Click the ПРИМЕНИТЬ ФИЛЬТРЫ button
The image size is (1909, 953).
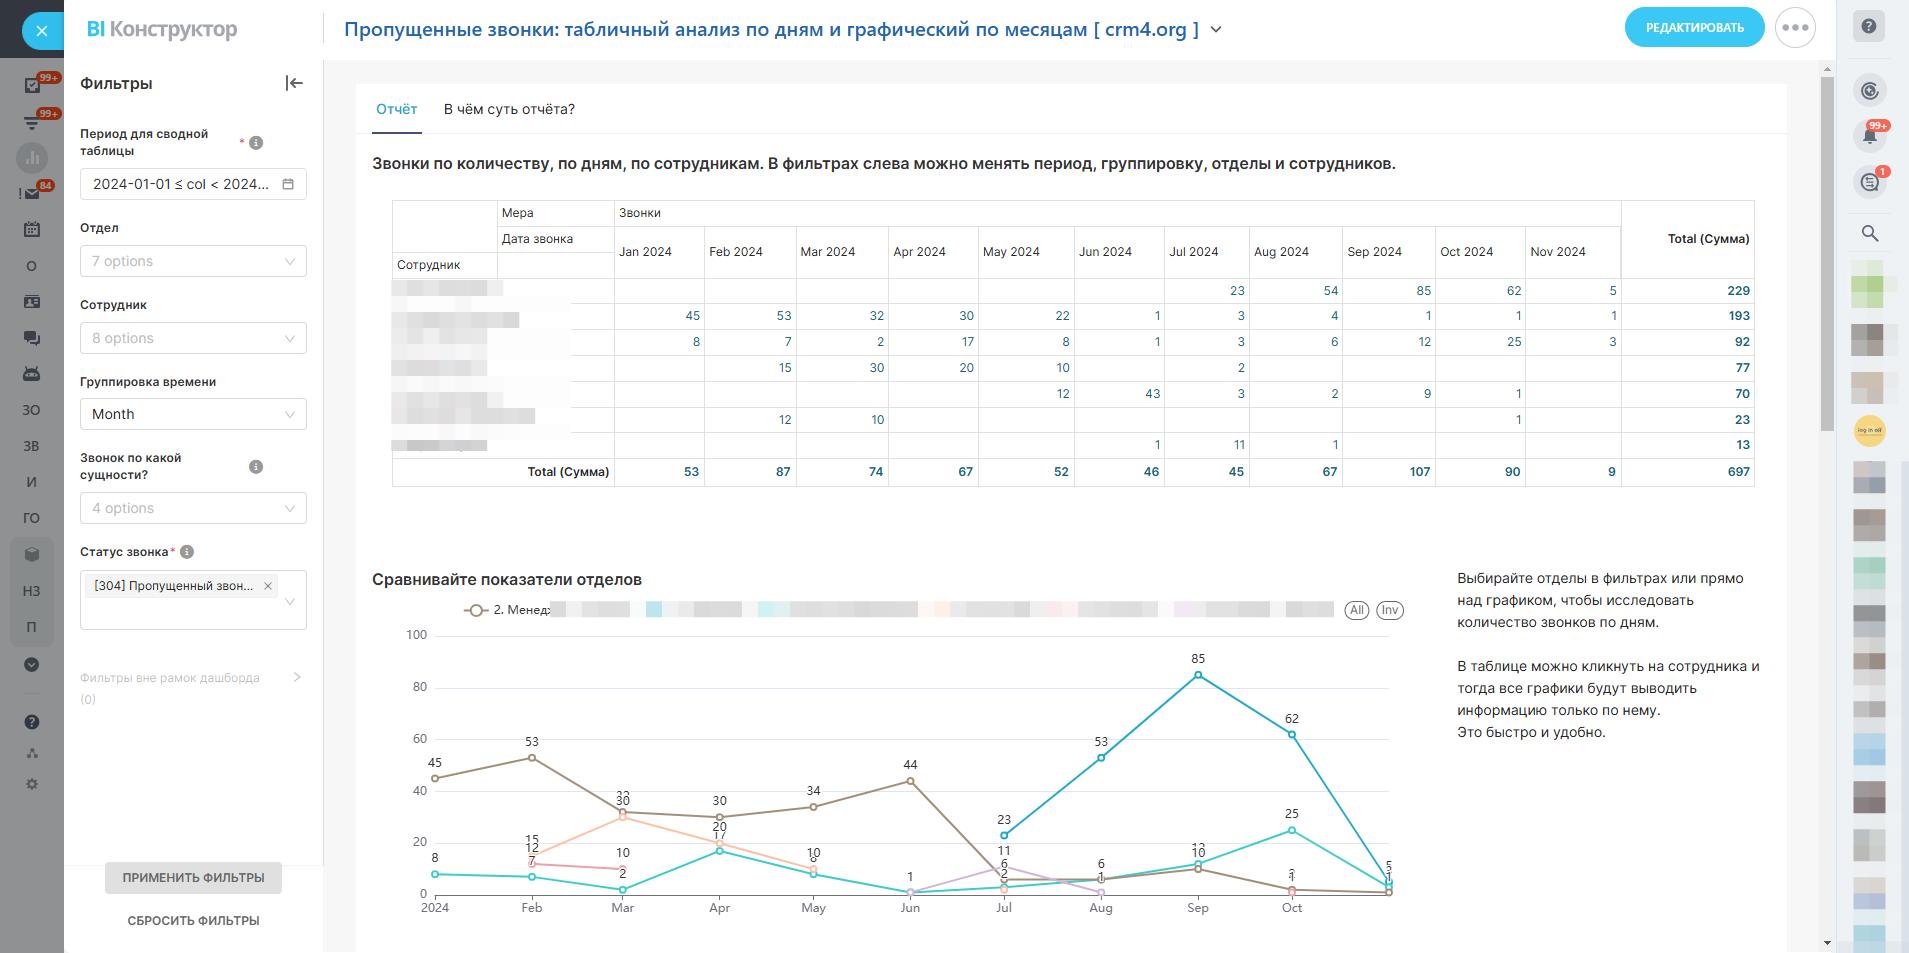coord(193,878)
